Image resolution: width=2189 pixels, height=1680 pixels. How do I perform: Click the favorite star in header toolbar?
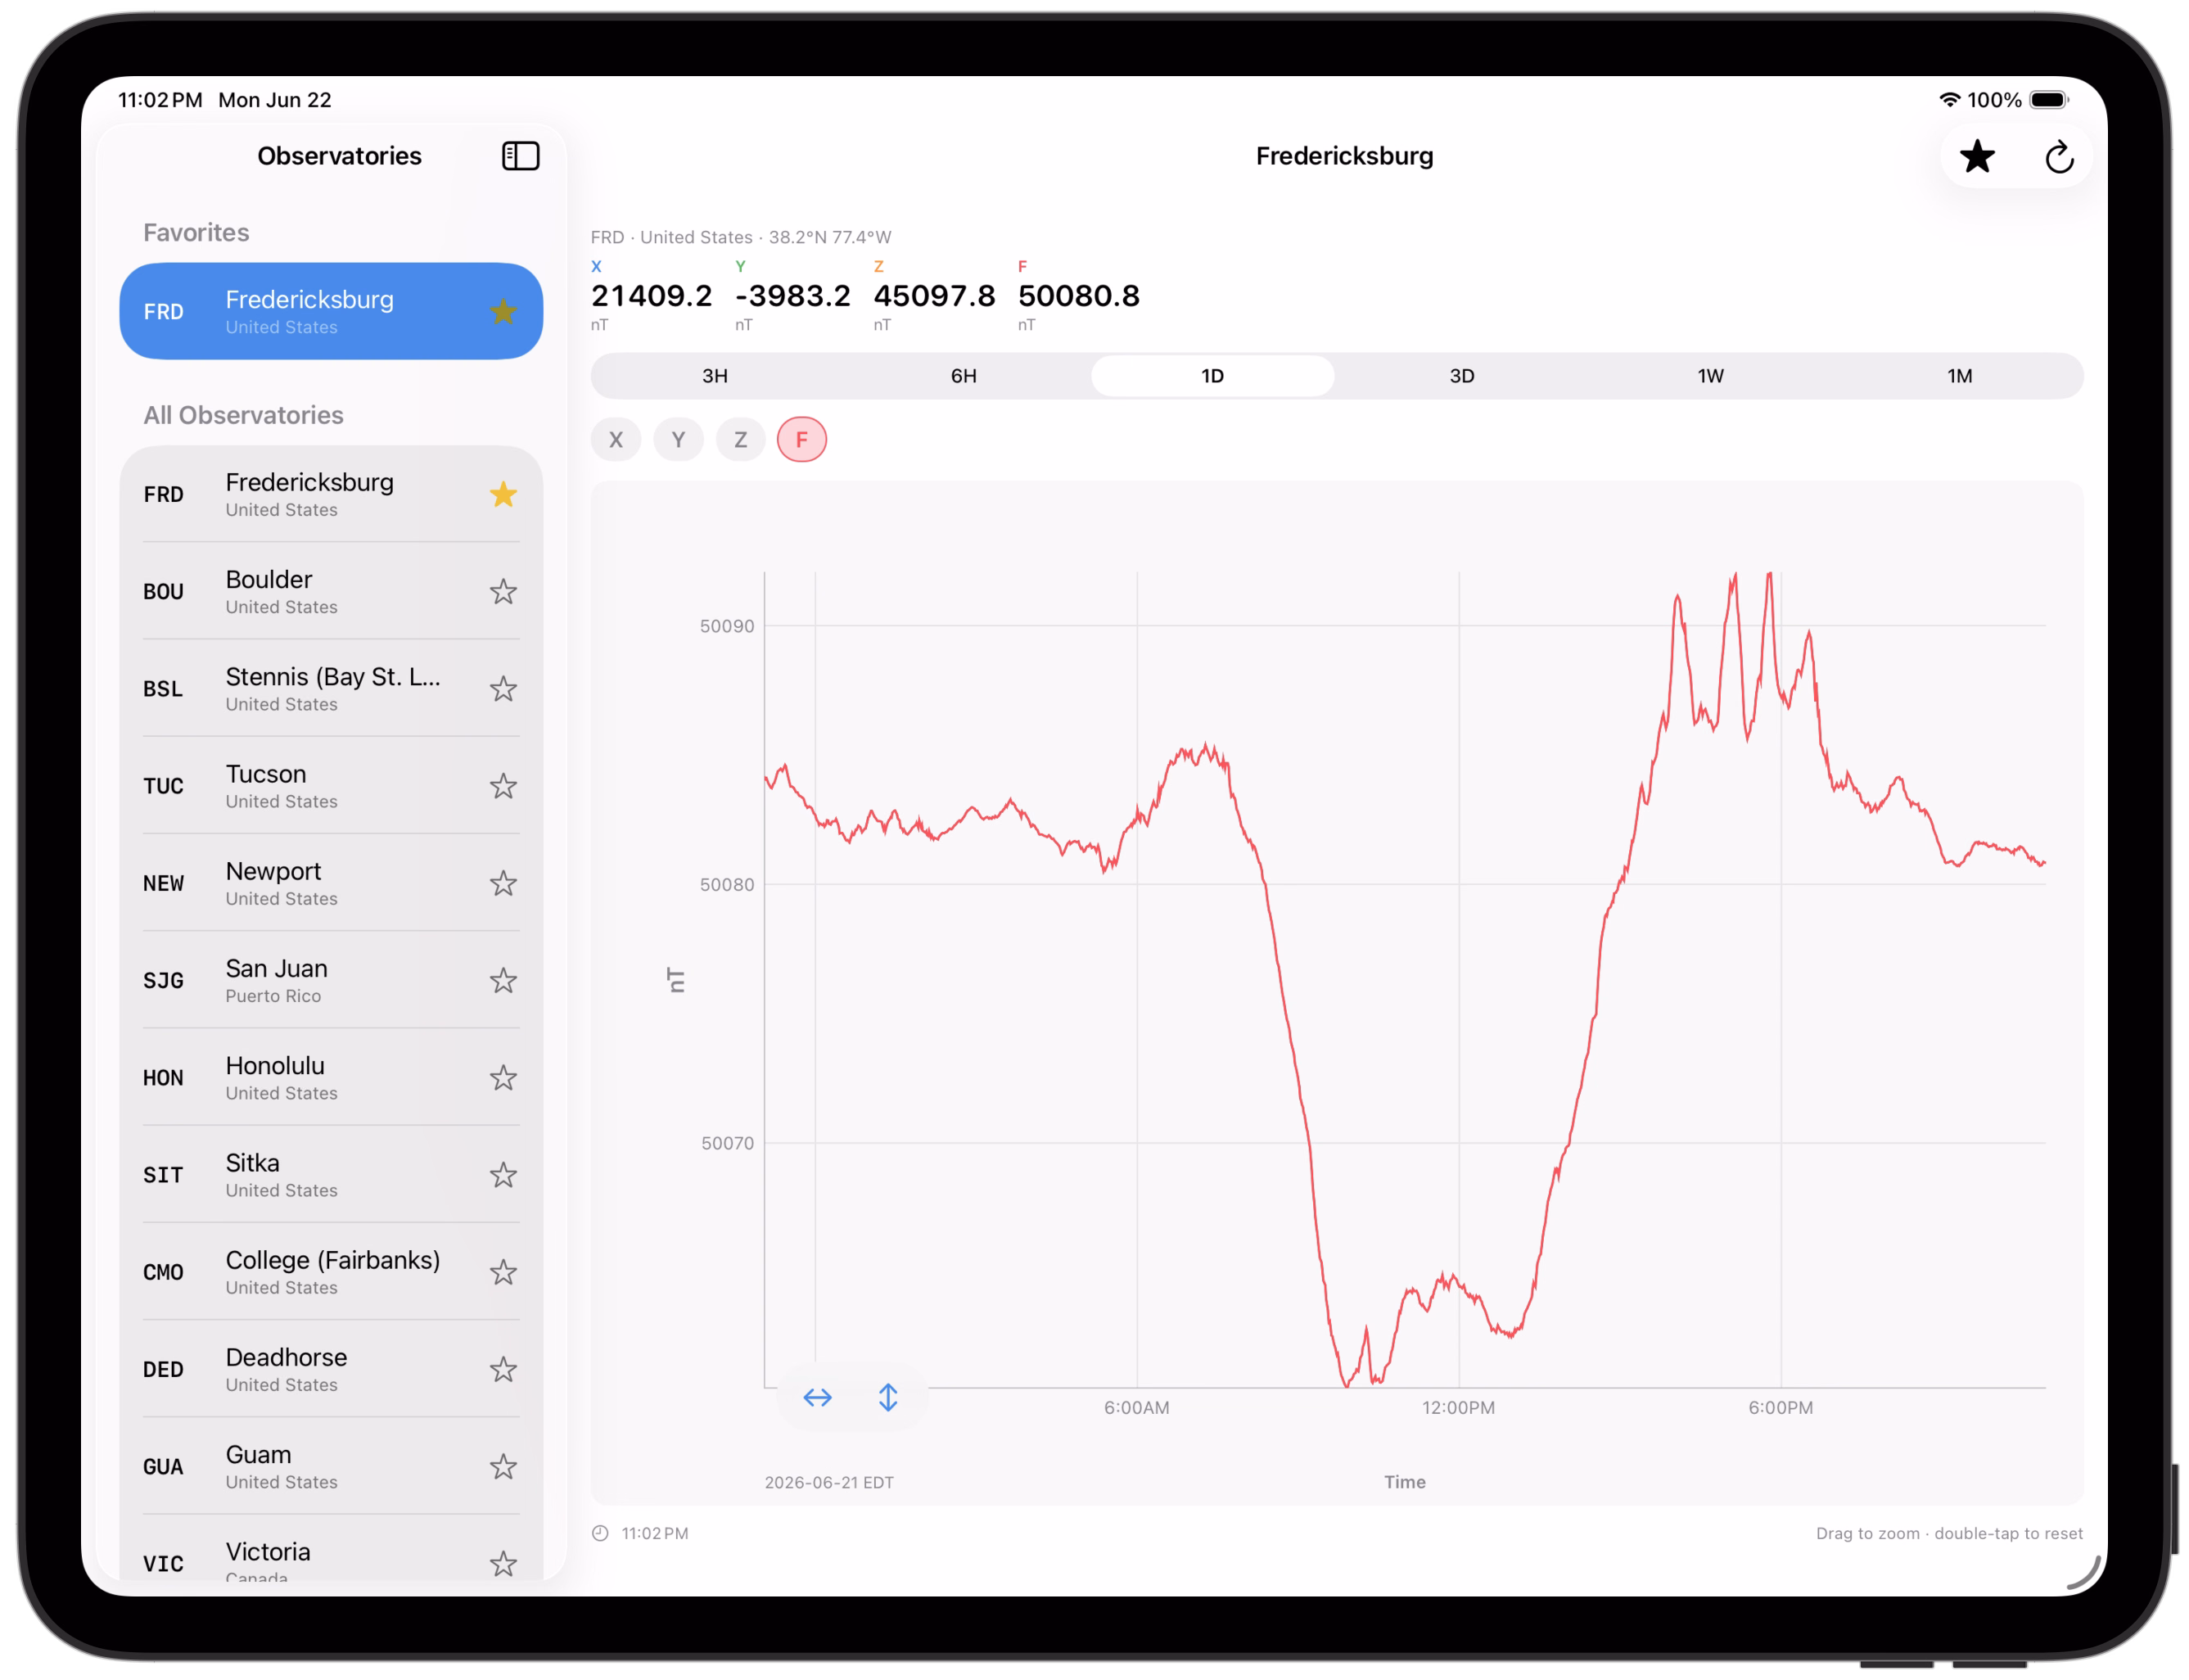click(1976, 157)
